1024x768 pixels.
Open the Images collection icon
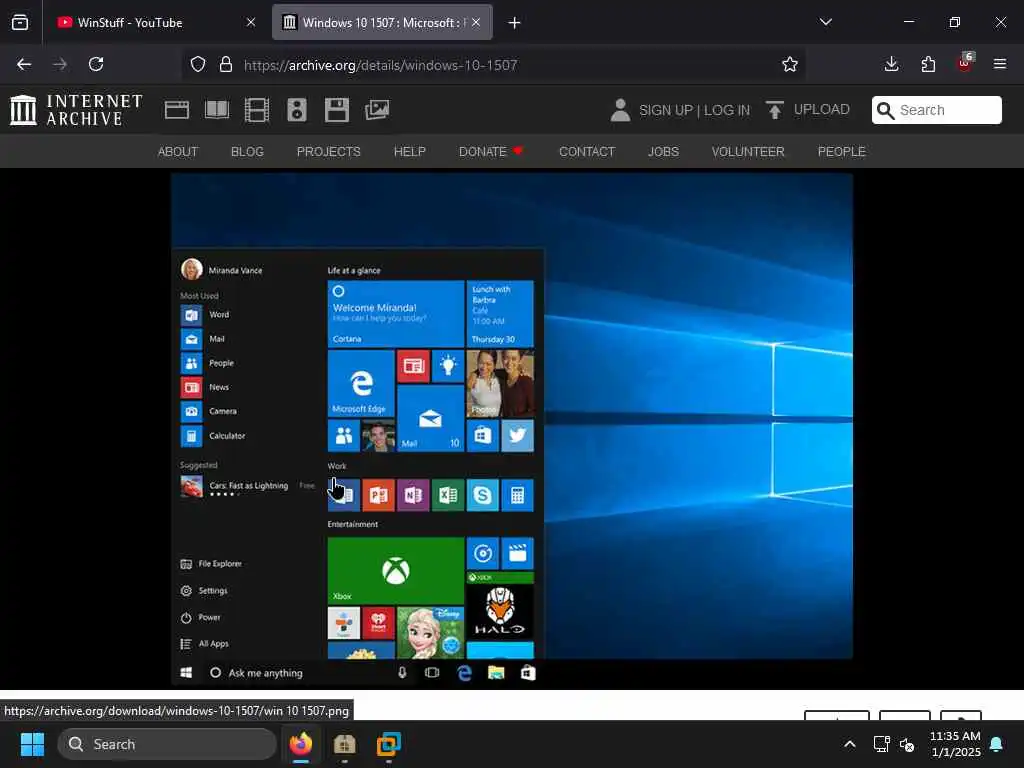[x=377, y=110]
